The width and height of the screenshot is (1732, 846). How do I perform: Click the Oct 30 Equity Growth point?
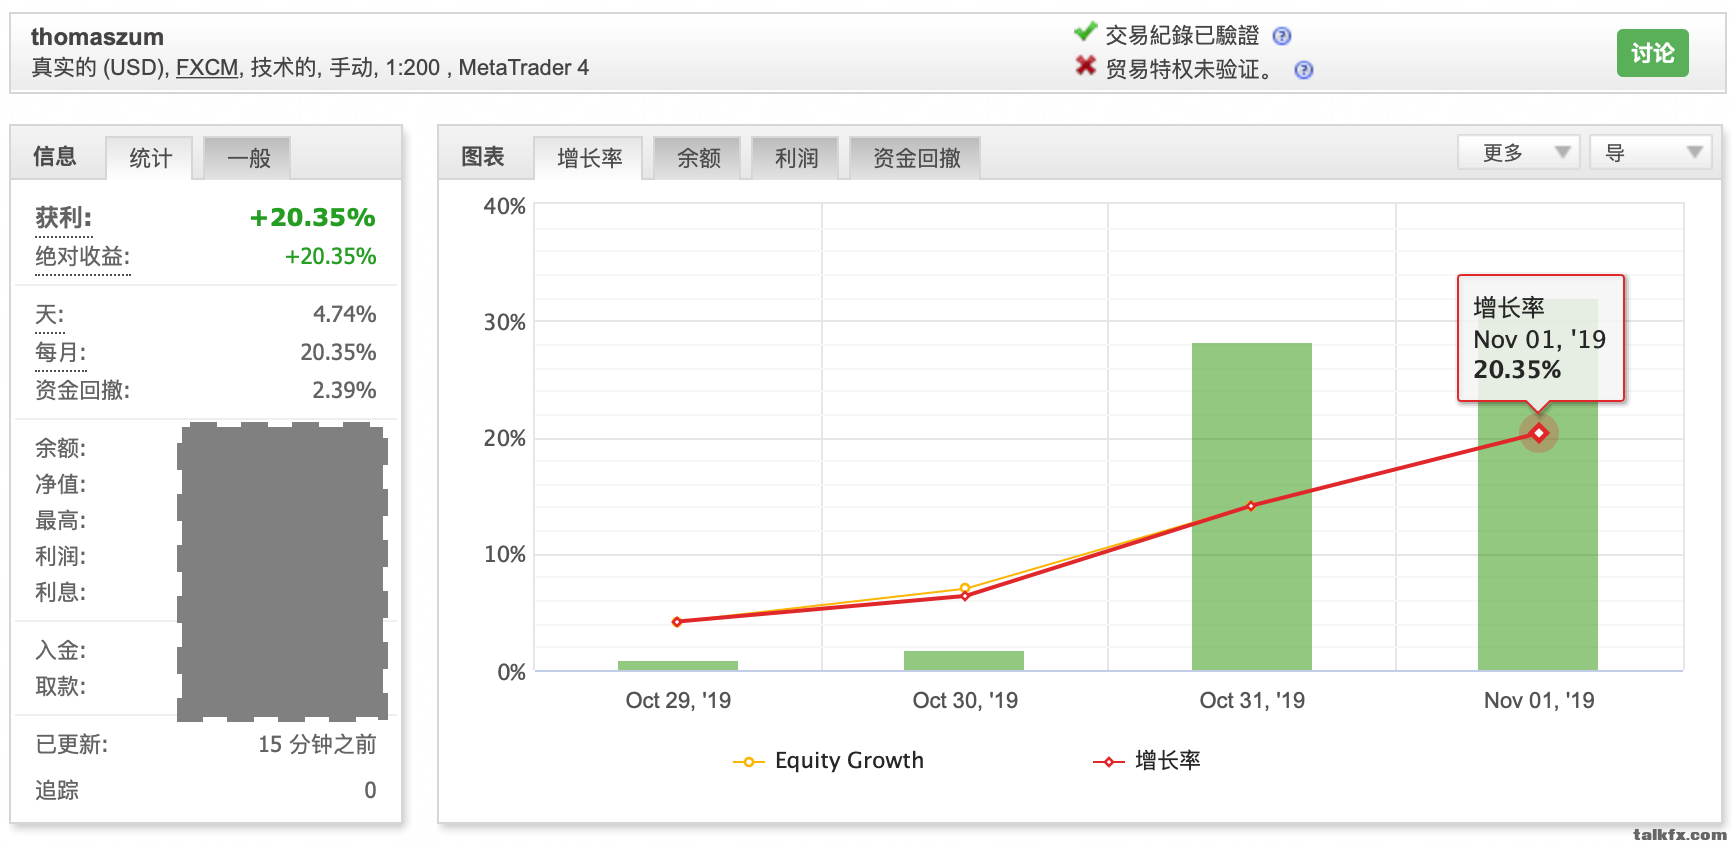[965, 588]
